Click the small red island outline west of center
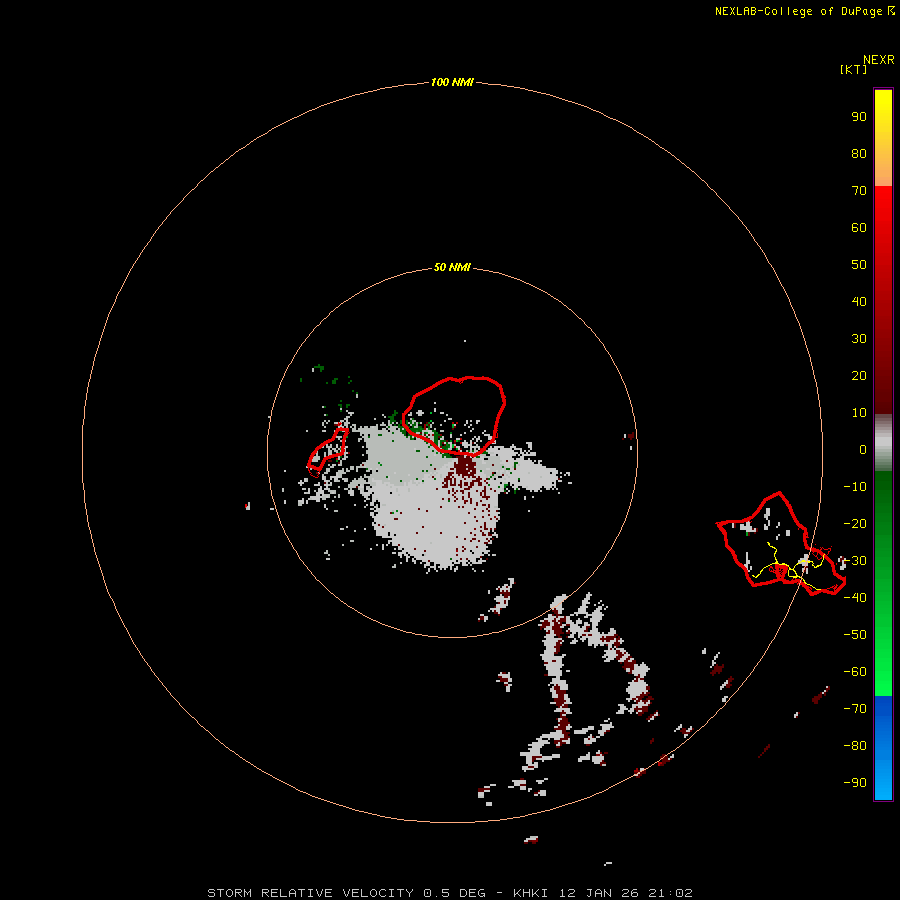The width and height of the screenshot is (900, 900). 328,451
